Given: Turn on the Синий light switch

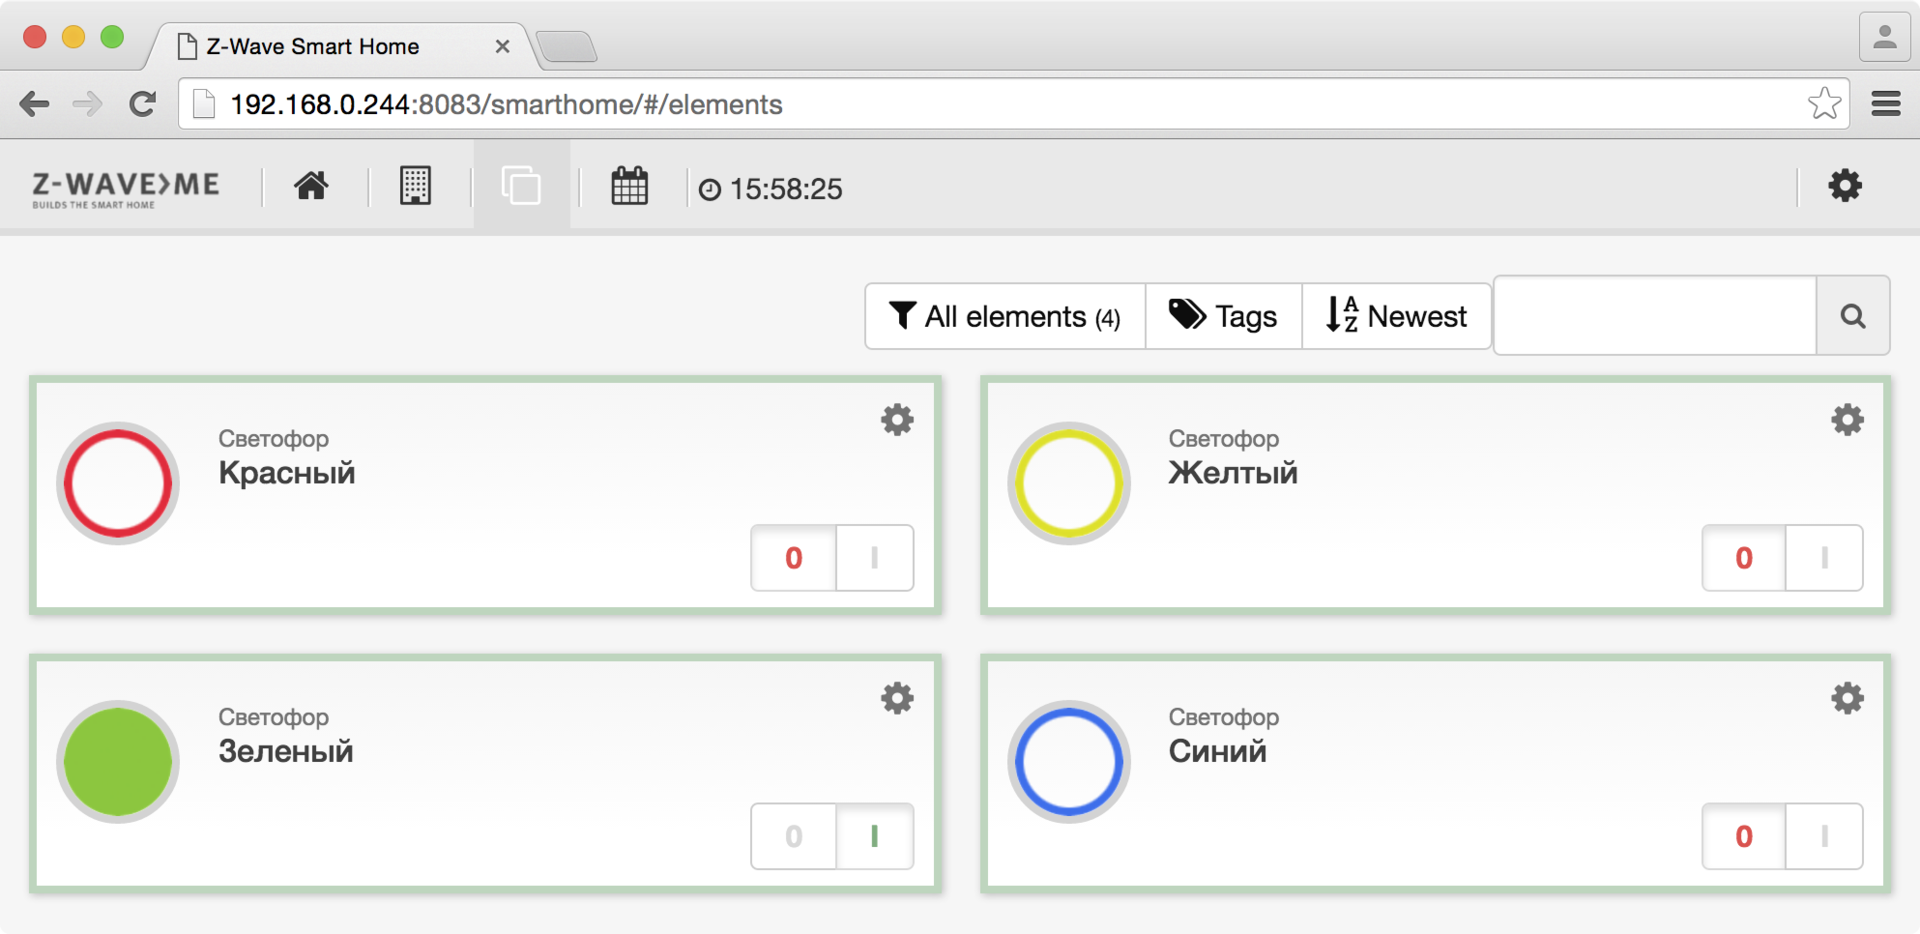Looking at the screenshot, I should [1824, 836].
